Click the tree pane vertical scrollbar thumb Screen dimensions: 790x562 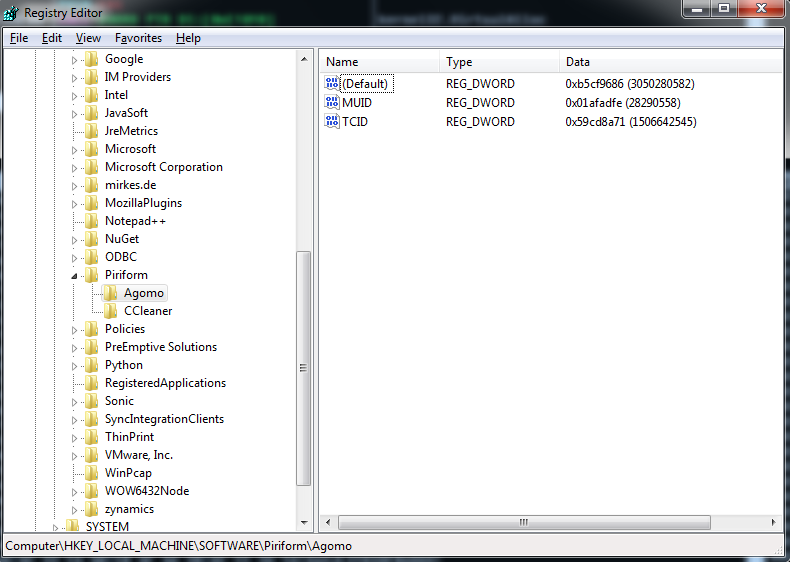[304, 368]
